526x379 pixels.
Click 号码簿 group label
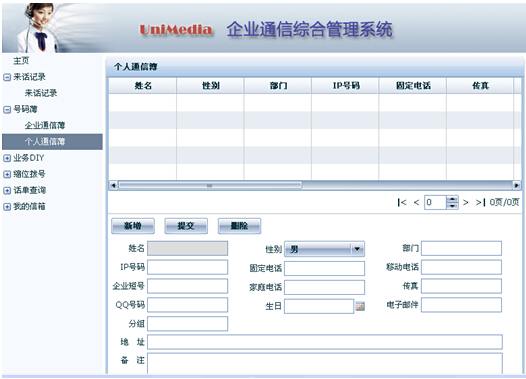tap(25, 109)
